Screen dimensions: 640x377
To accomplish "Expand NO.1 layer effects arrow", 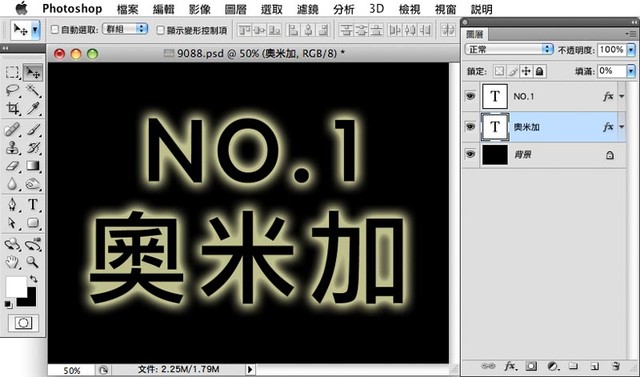I will click(622, 96).
